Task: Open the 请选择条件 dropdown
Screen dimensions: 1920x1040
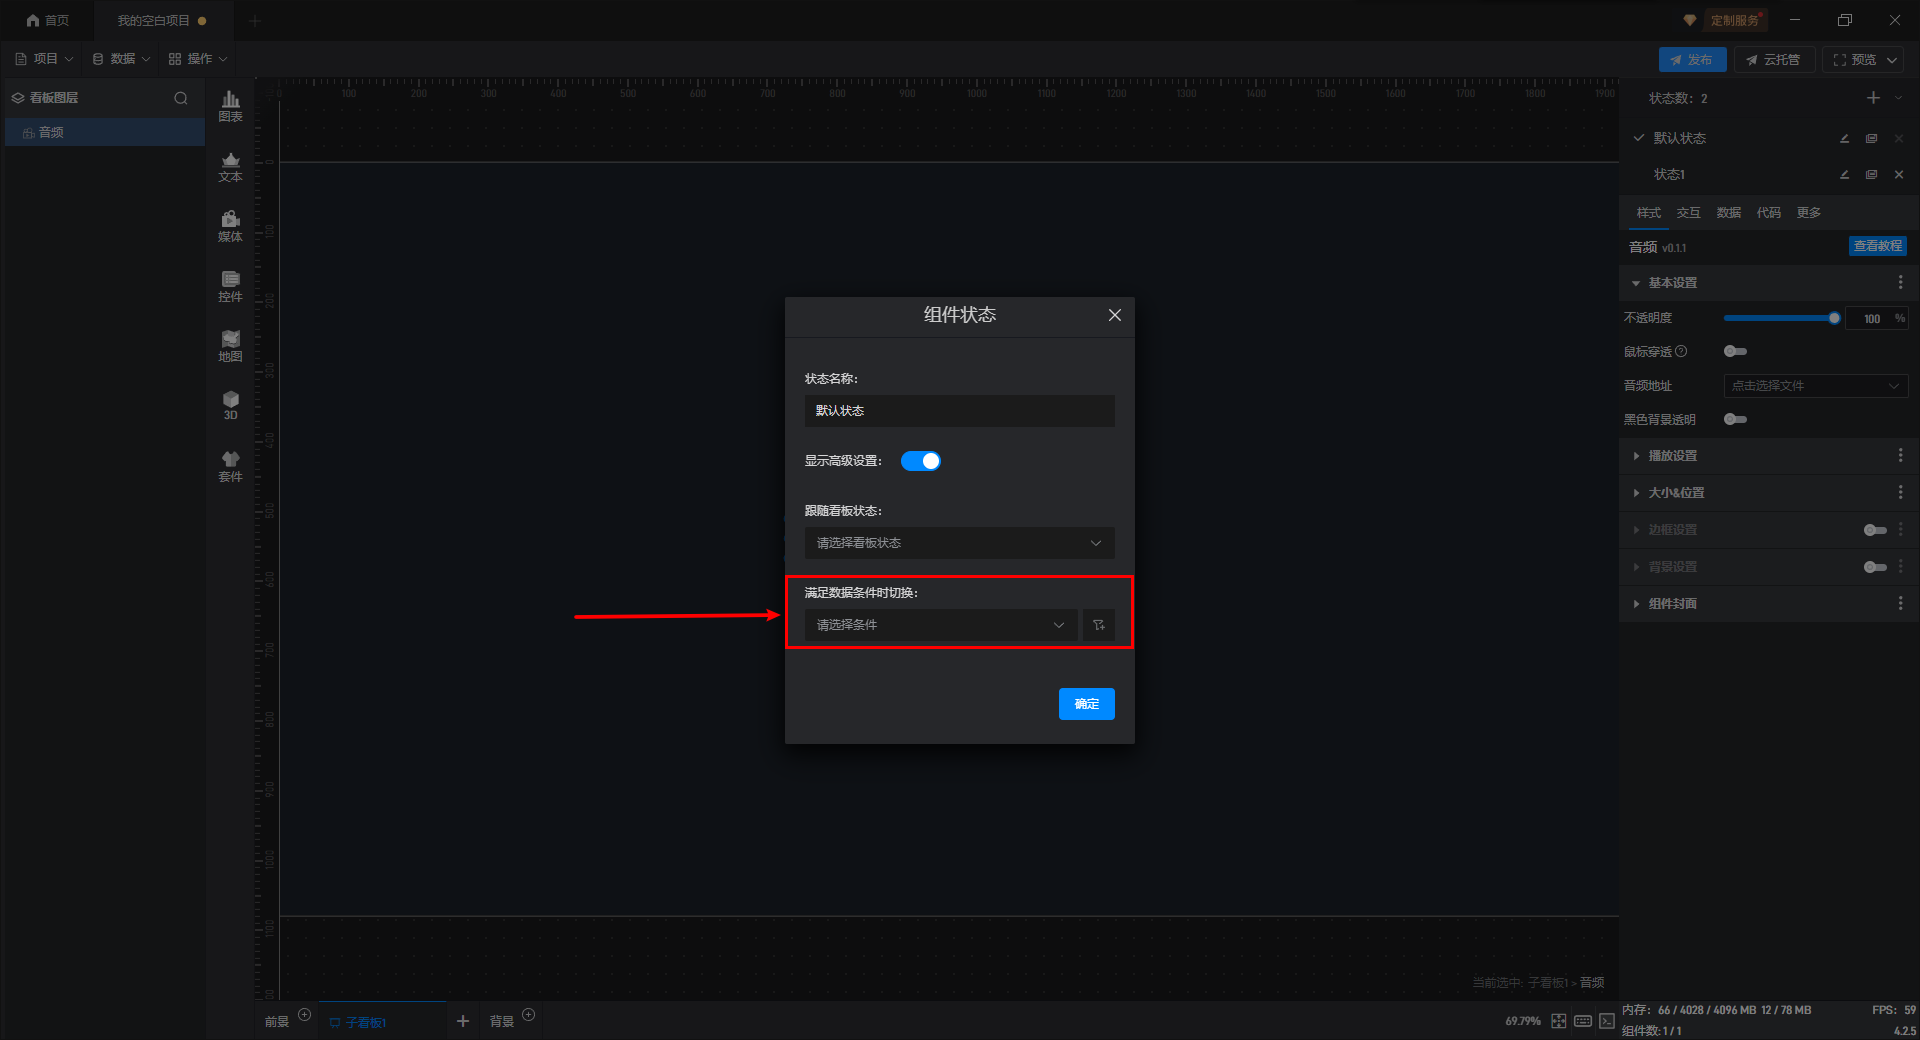Action: coord(941,625)
